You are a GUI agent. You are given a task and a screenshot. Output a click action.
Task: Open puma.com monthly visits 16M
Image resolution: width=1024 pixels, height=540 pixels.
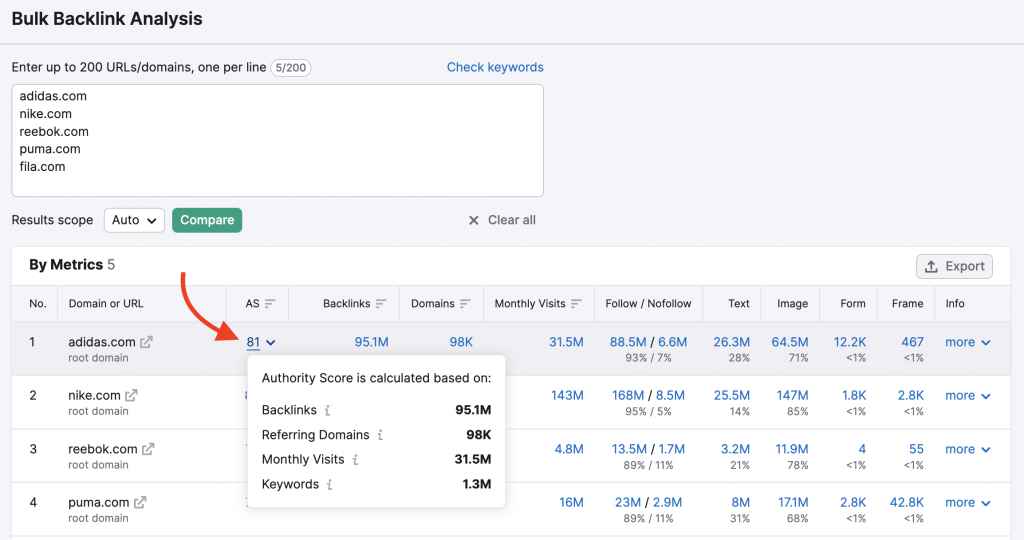tap(571, 503)
